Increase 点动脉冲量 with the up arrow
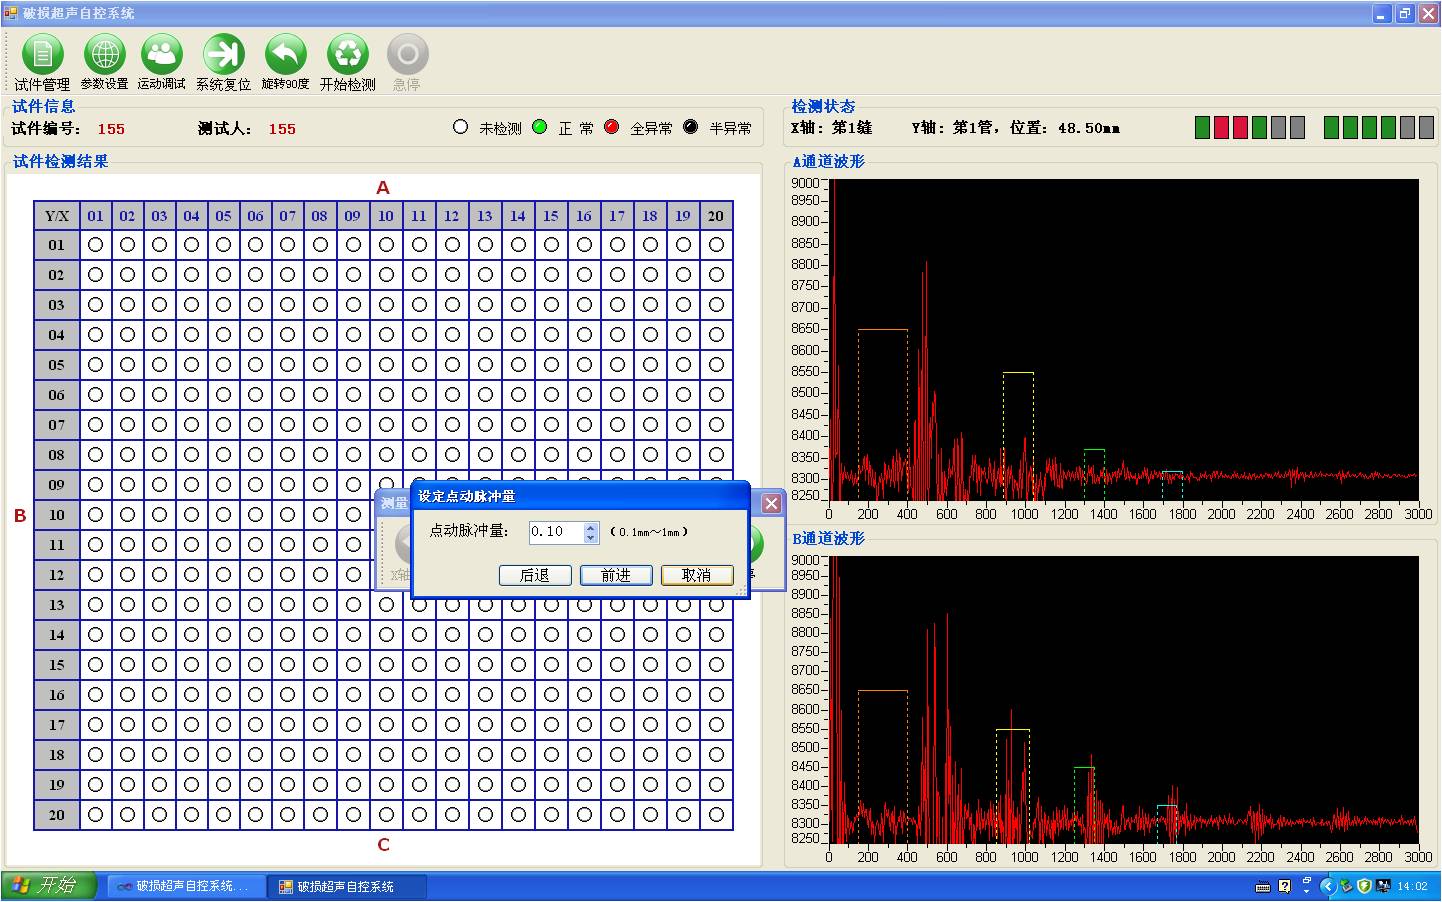1442x902 pixels. pos(591,527)
